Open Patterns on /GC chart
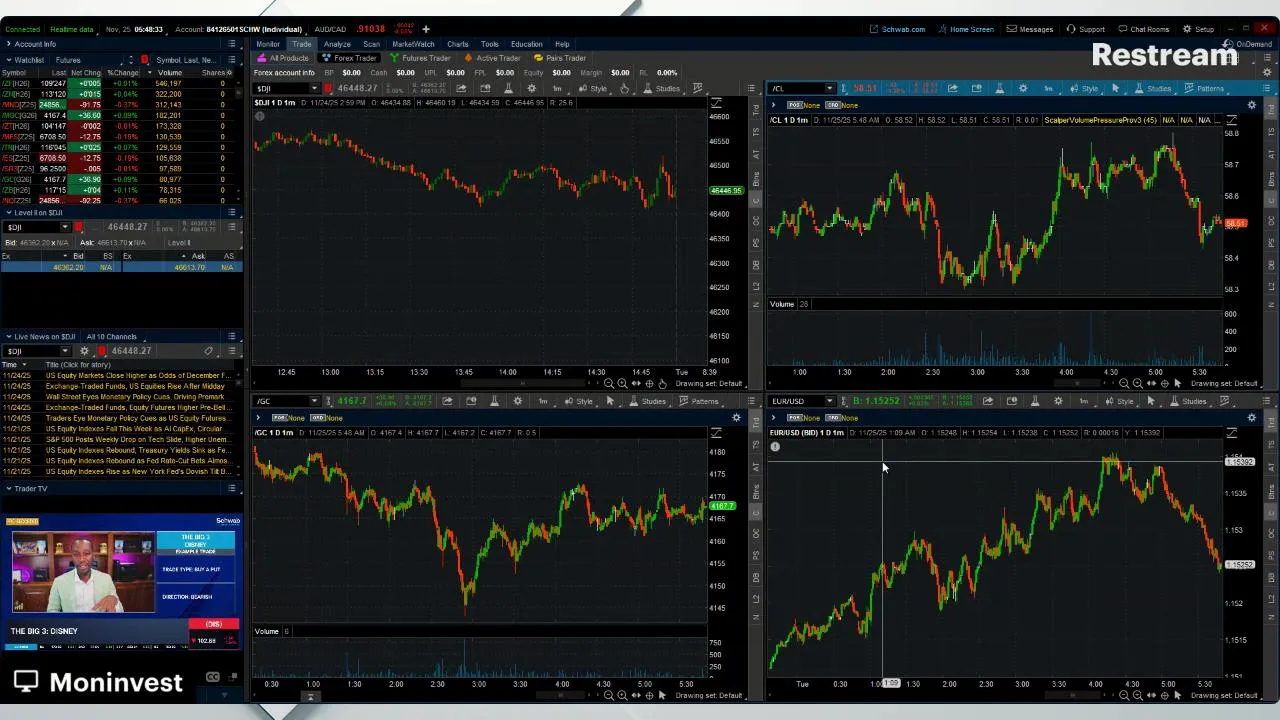Viewport: 1280px width, 720px height. click(x=698, y=401)
